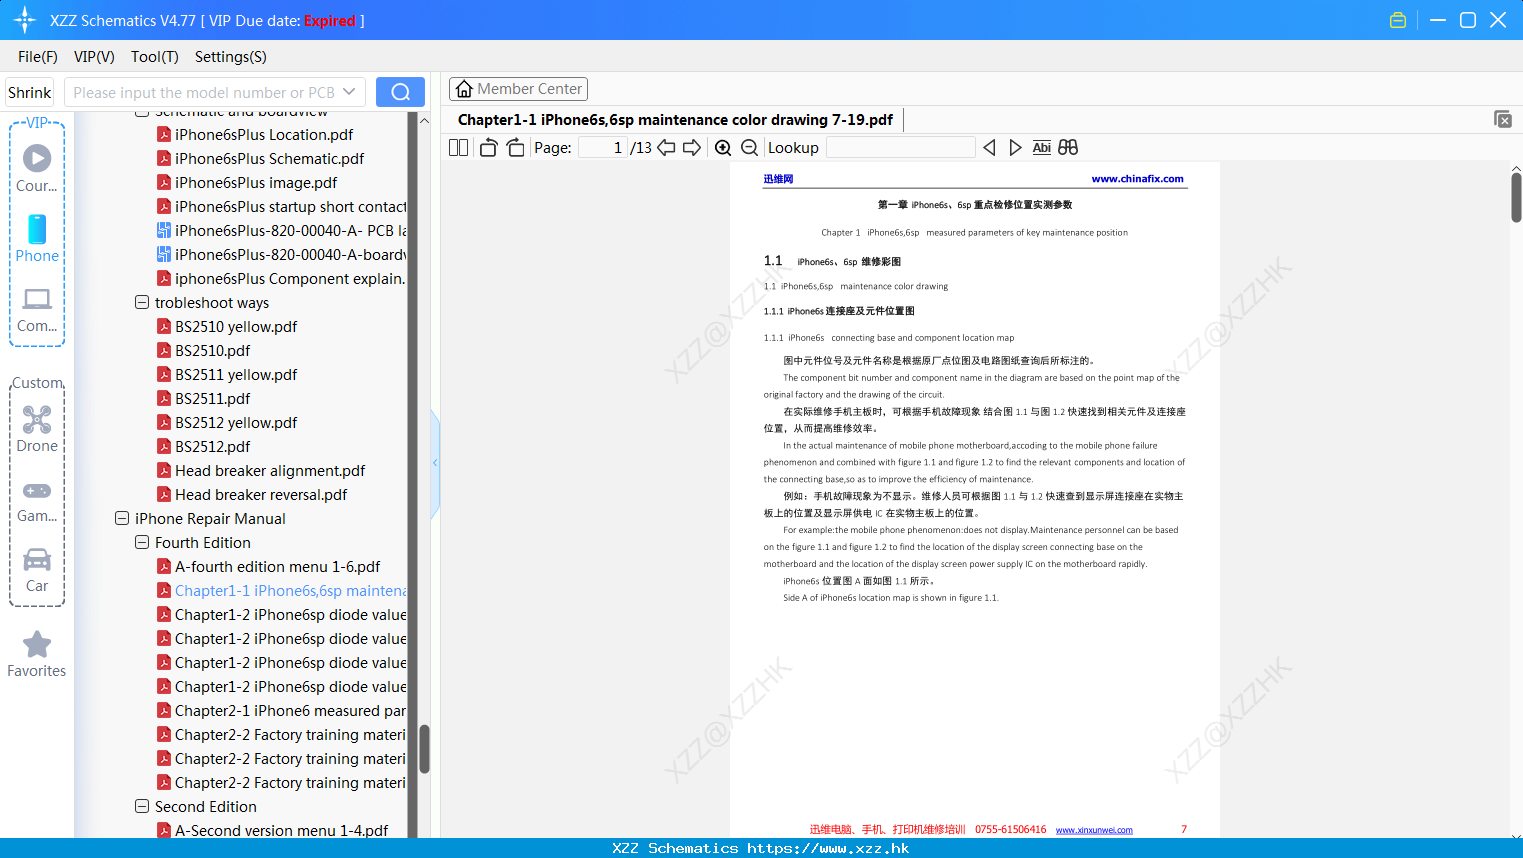Close all document tabs icon
Screen dimensions: 1523x858
(x=1502, y=119)
